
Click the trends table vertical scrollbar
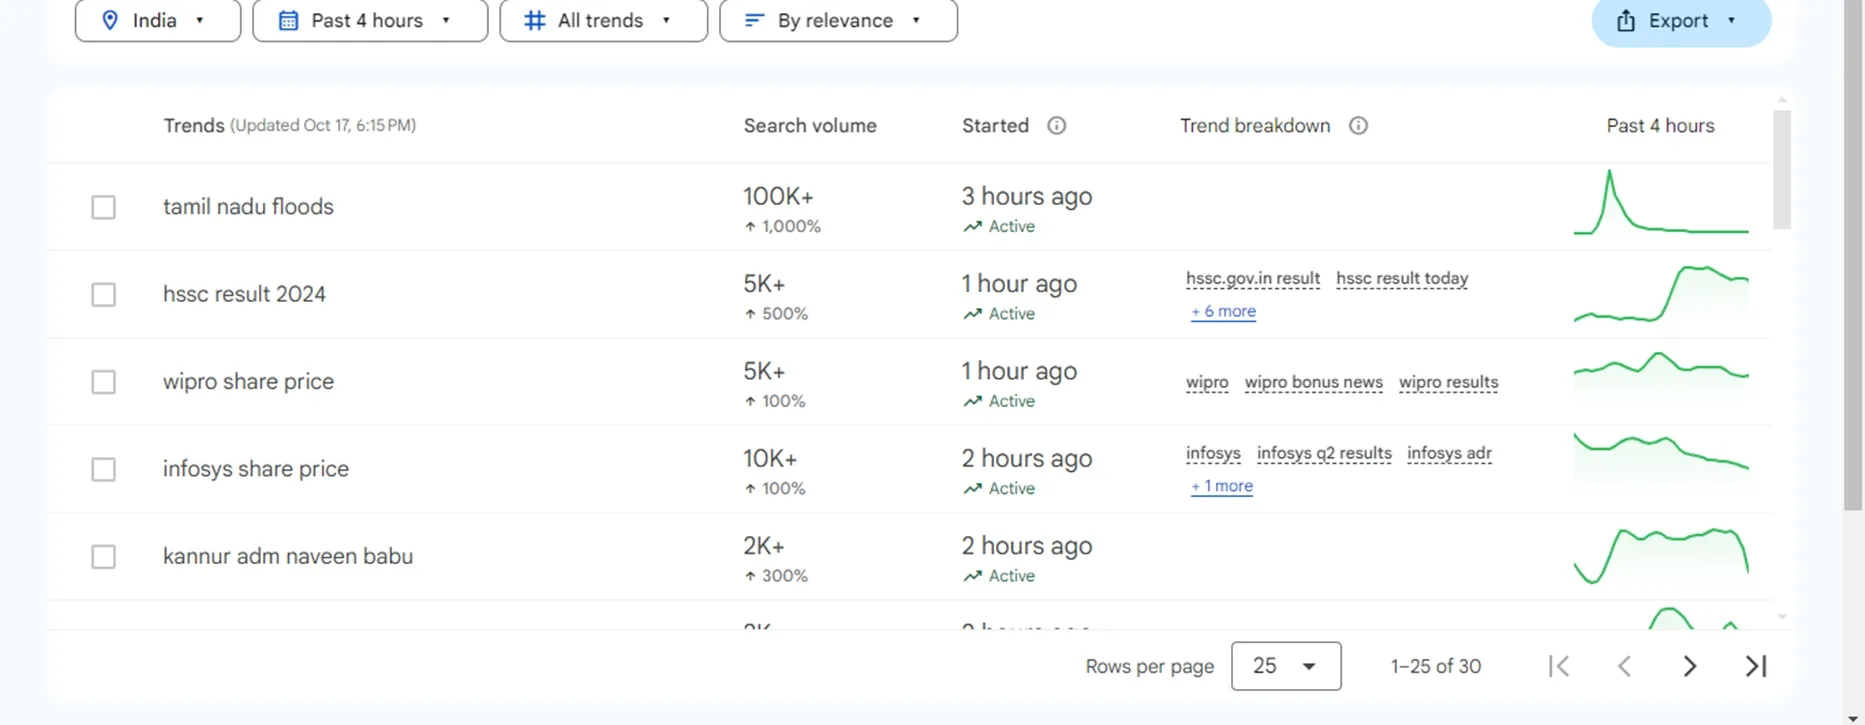point(1781,170)
